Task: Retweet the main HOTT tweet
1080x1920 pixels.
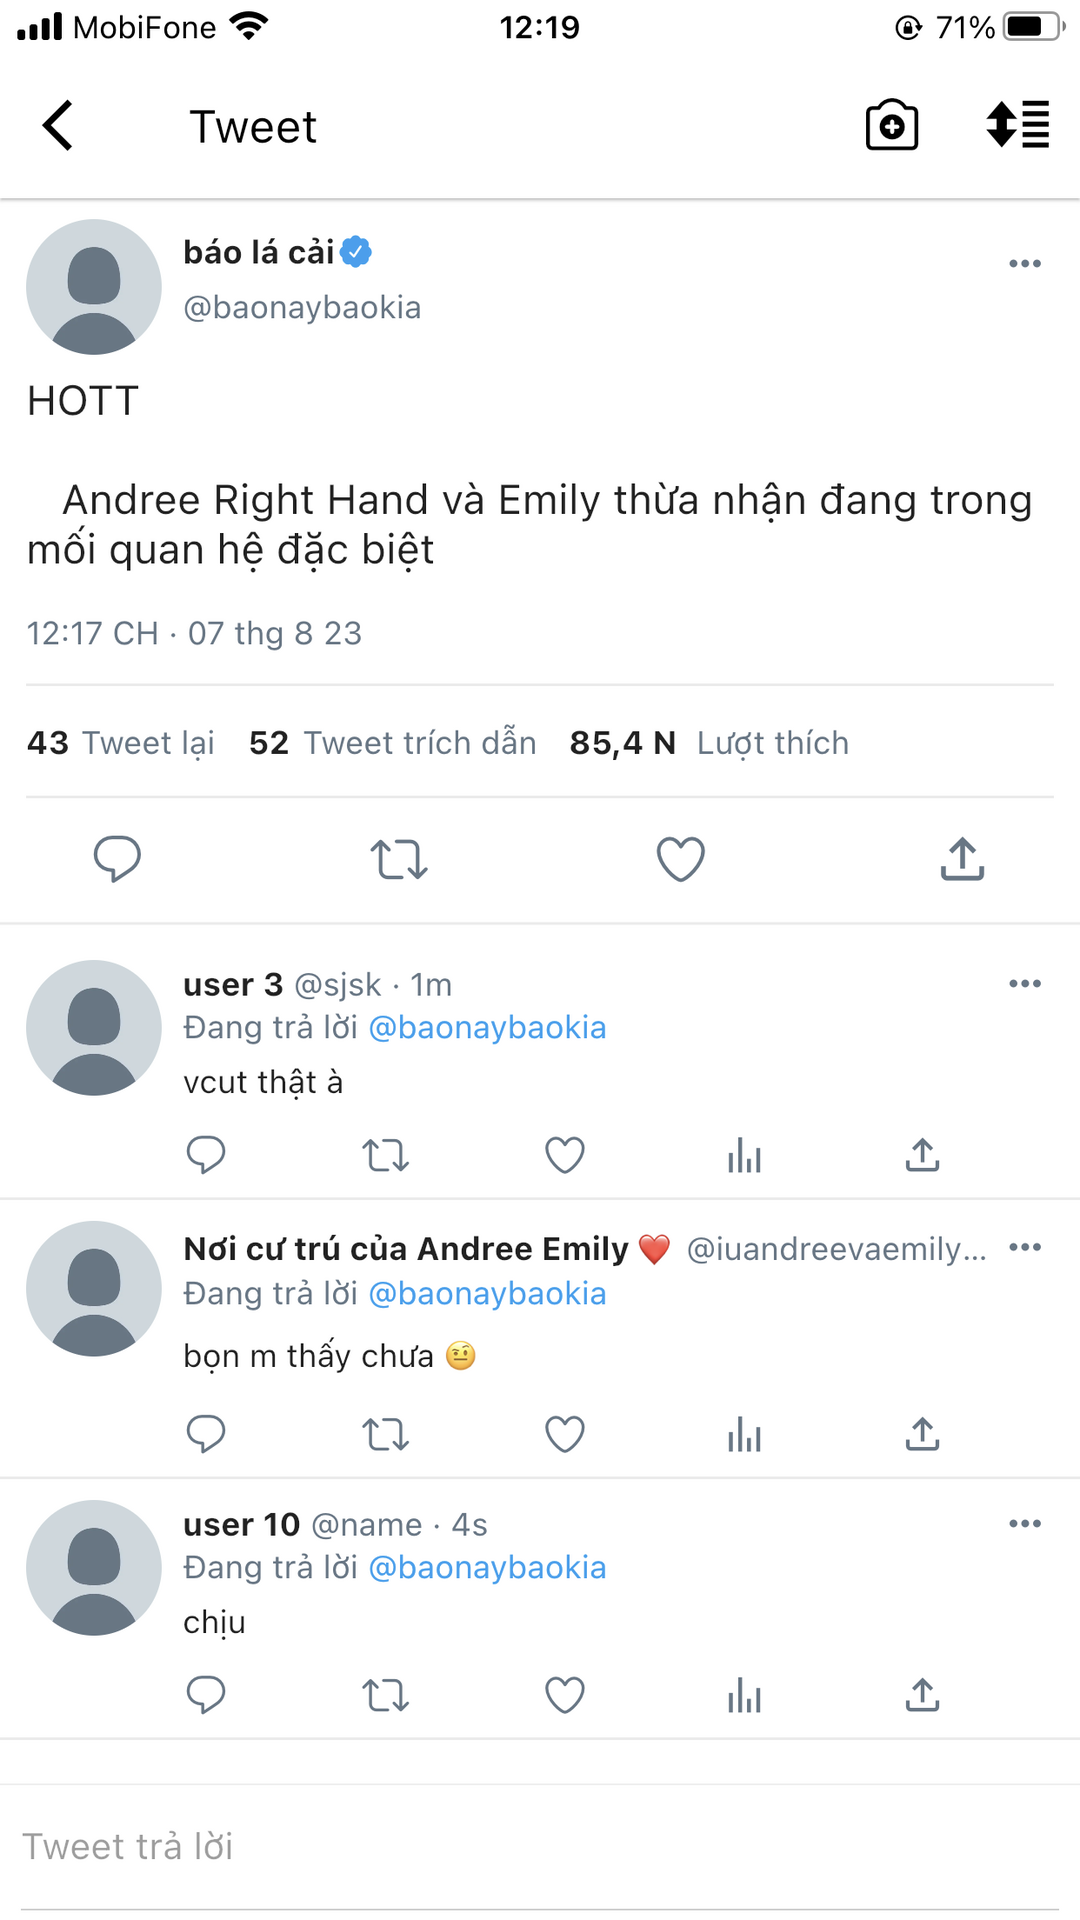Action: click(x=399, y=859)
